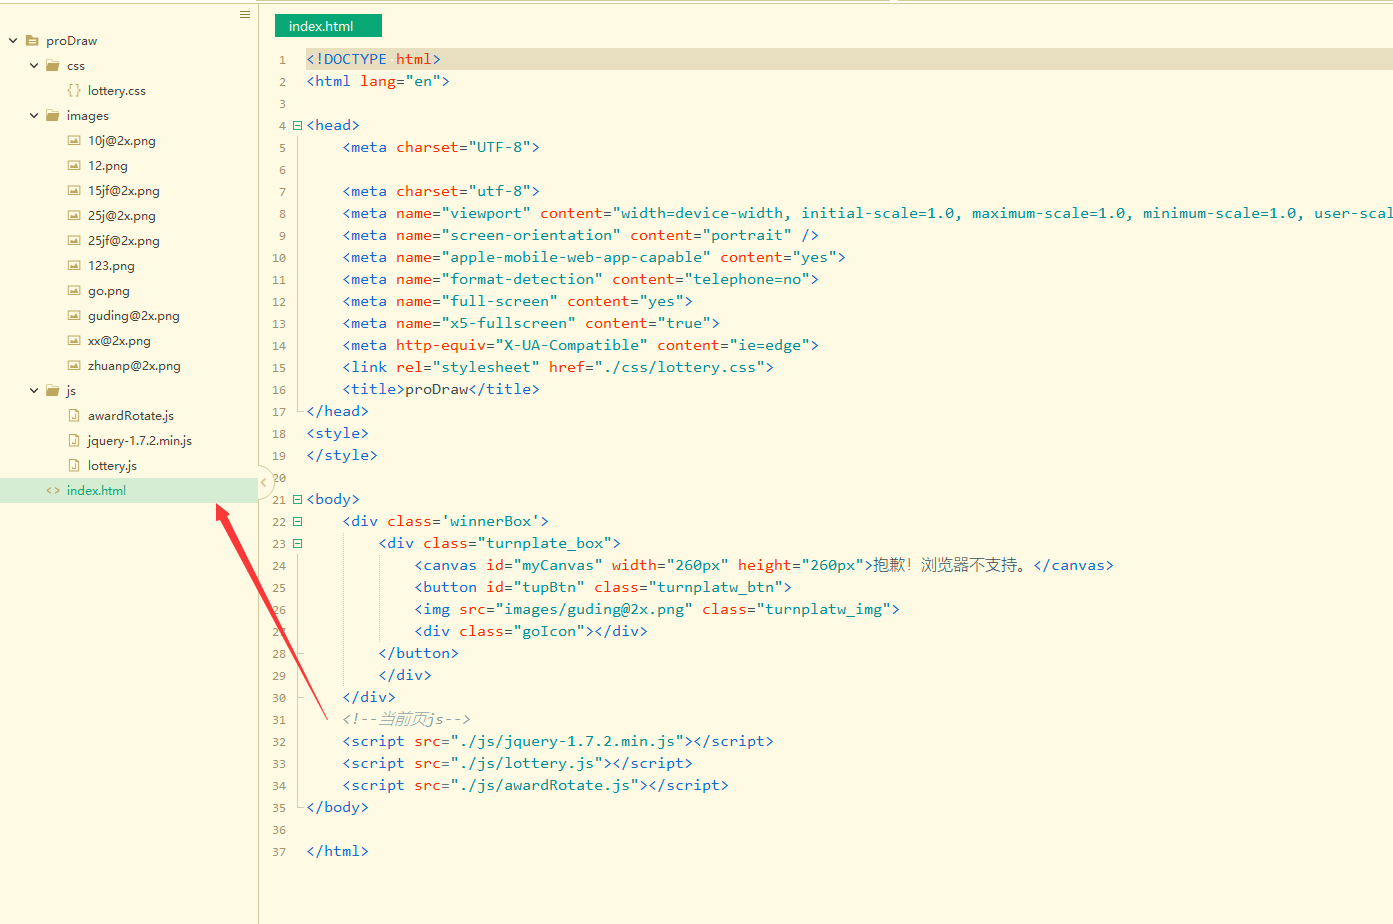Screen dimensions: 1393x924
Task: Select 12.png in the file tree
Action: pos(108,166)
